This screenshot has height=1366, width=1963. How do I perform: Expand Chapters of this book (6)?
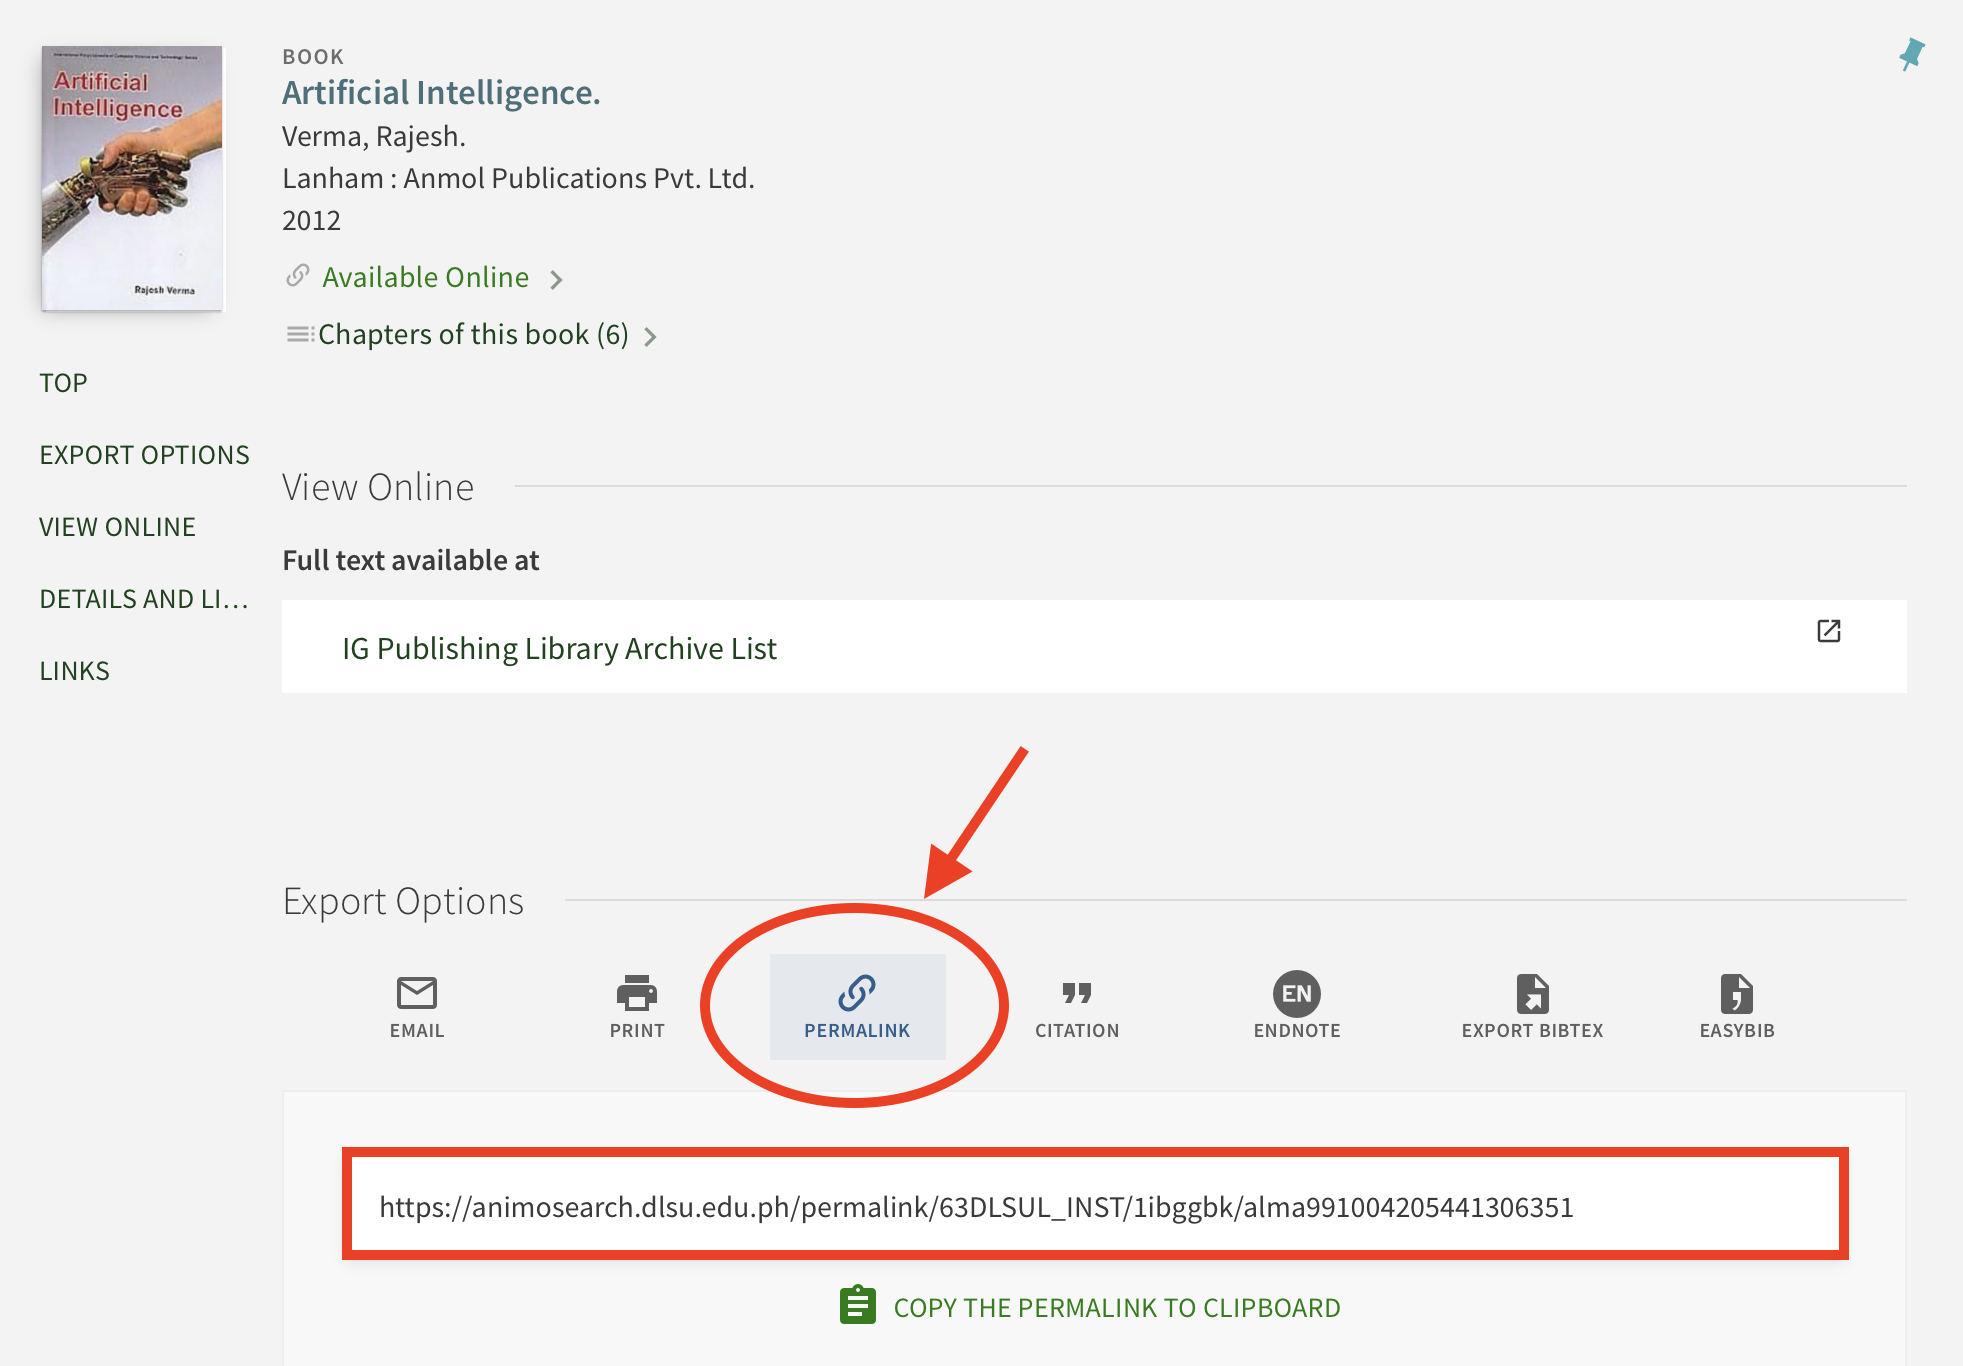pos(472,335)
